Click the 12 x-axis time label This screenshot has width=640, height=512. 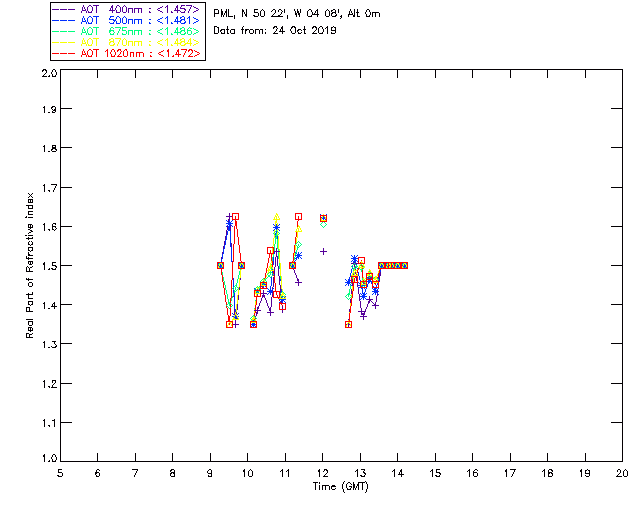pos(322,473)
